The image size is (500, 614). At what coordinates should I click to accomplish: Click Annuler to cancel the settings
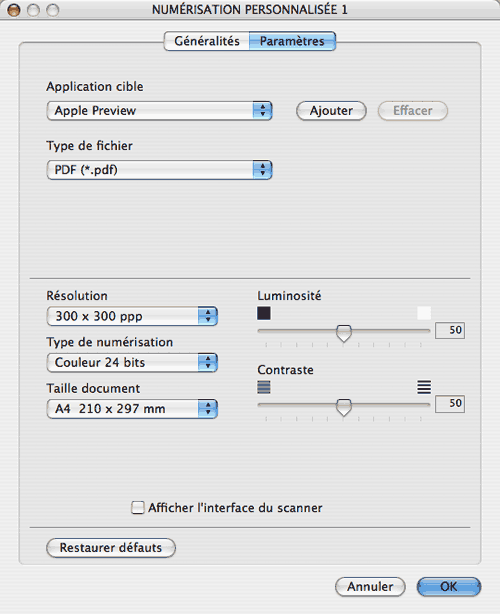point(370,587)
